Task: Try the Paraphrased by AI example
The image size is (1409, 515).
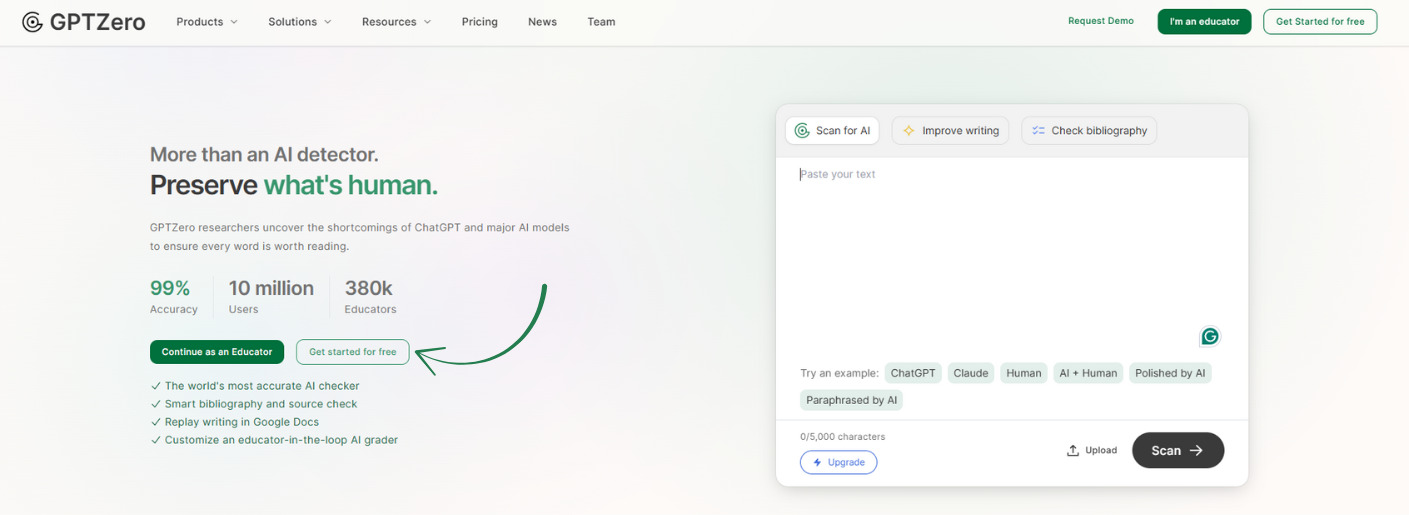Action: coord(852,400)
